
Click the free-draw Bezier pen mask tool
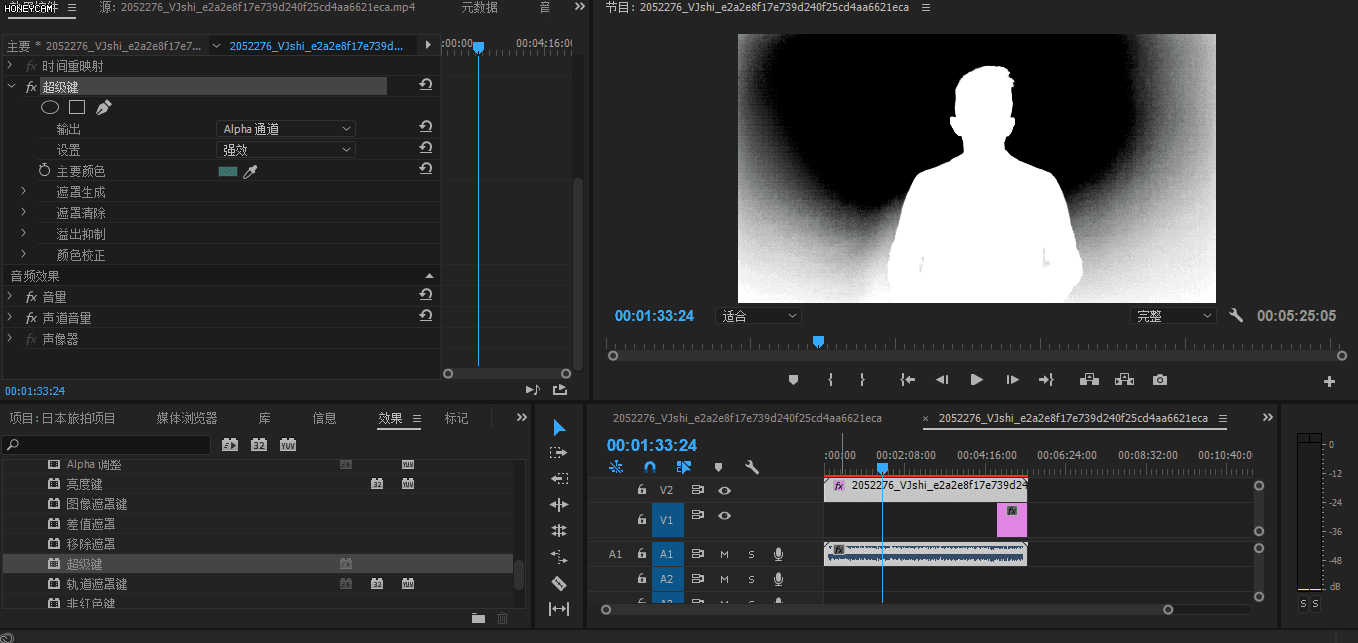click(104, 107)
